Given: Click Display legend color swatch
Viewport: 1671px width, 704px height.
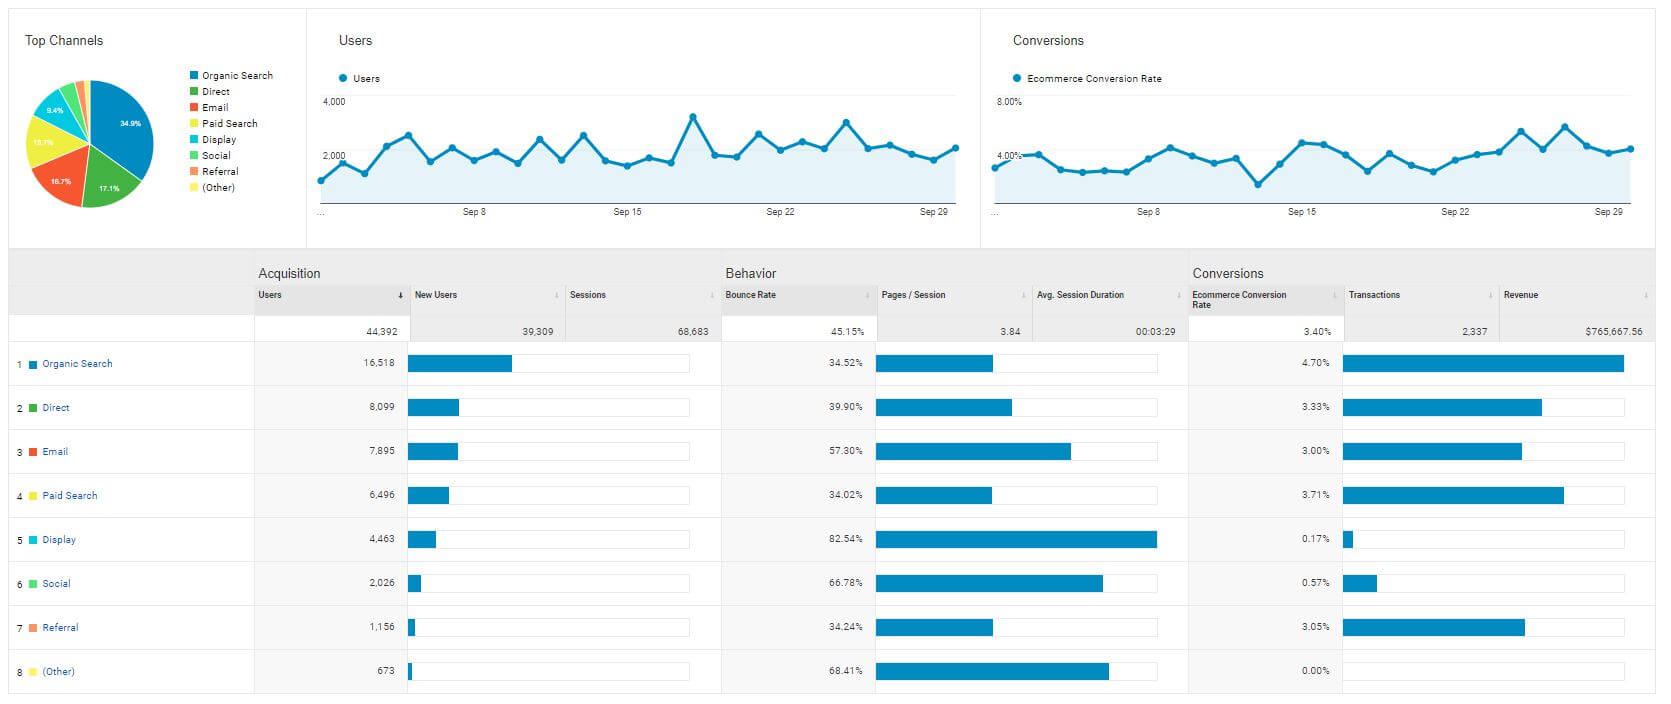Looking at the screenshot, I should (194, 139).
